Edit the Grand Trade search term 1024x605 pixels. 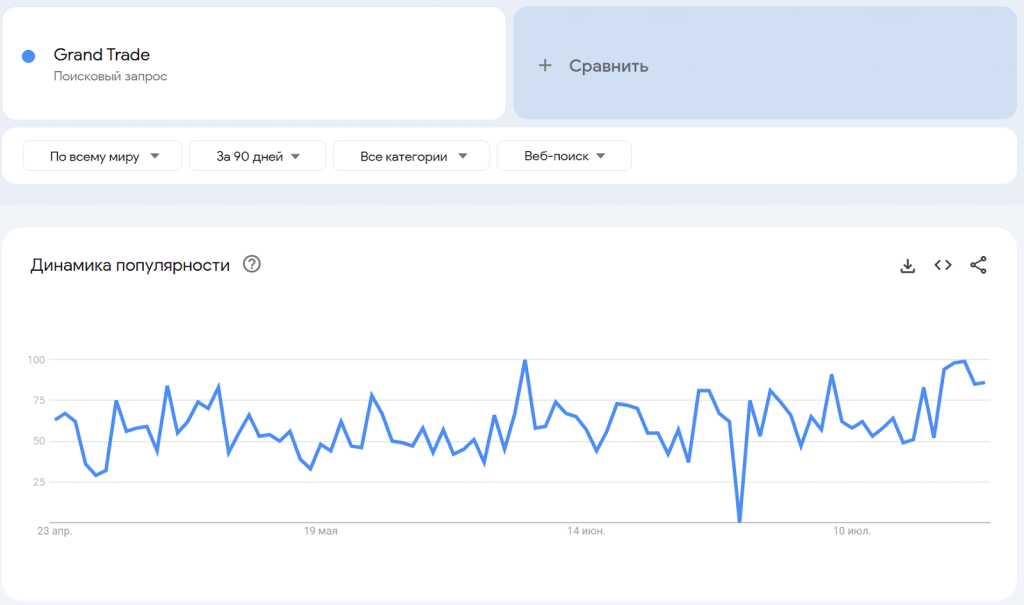click(x=102, y=55)
